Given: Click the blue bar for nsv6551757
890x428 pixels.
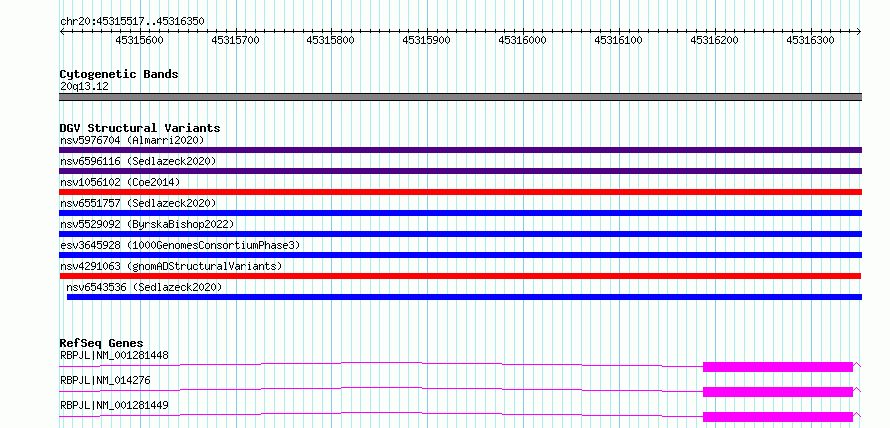Looking at the screenshot, I should coord(460,213).
